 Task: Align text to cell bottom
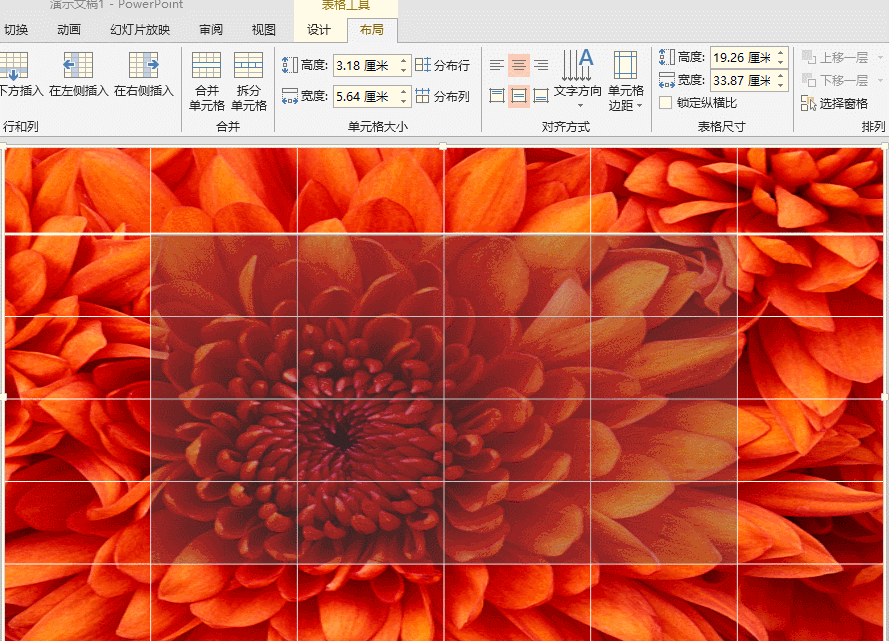541,96
